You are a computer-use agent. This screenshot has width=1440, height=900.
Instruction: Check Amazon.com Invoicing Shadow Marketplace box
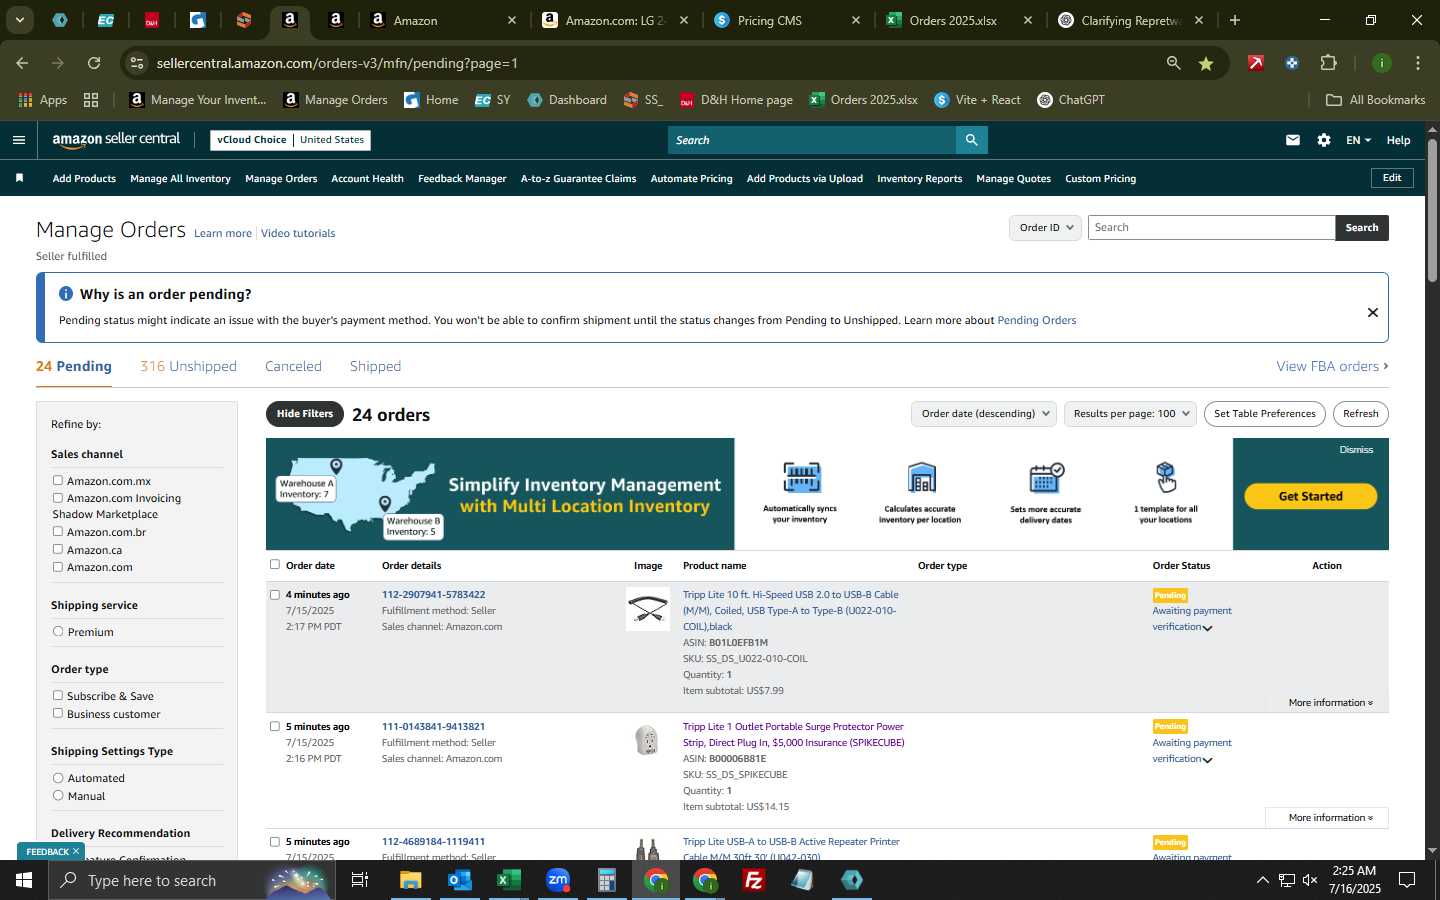[x=58, y=498]
